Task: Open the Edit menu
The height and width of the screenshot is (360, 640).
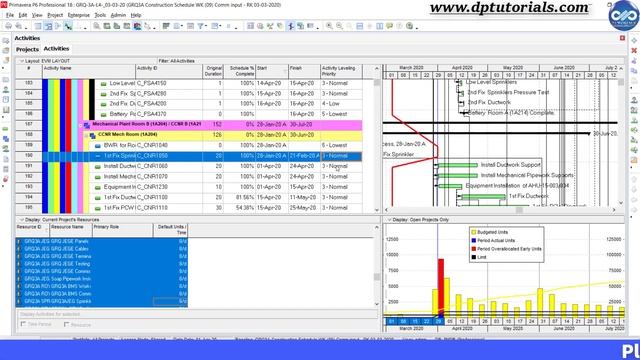Action: point(23,15)
